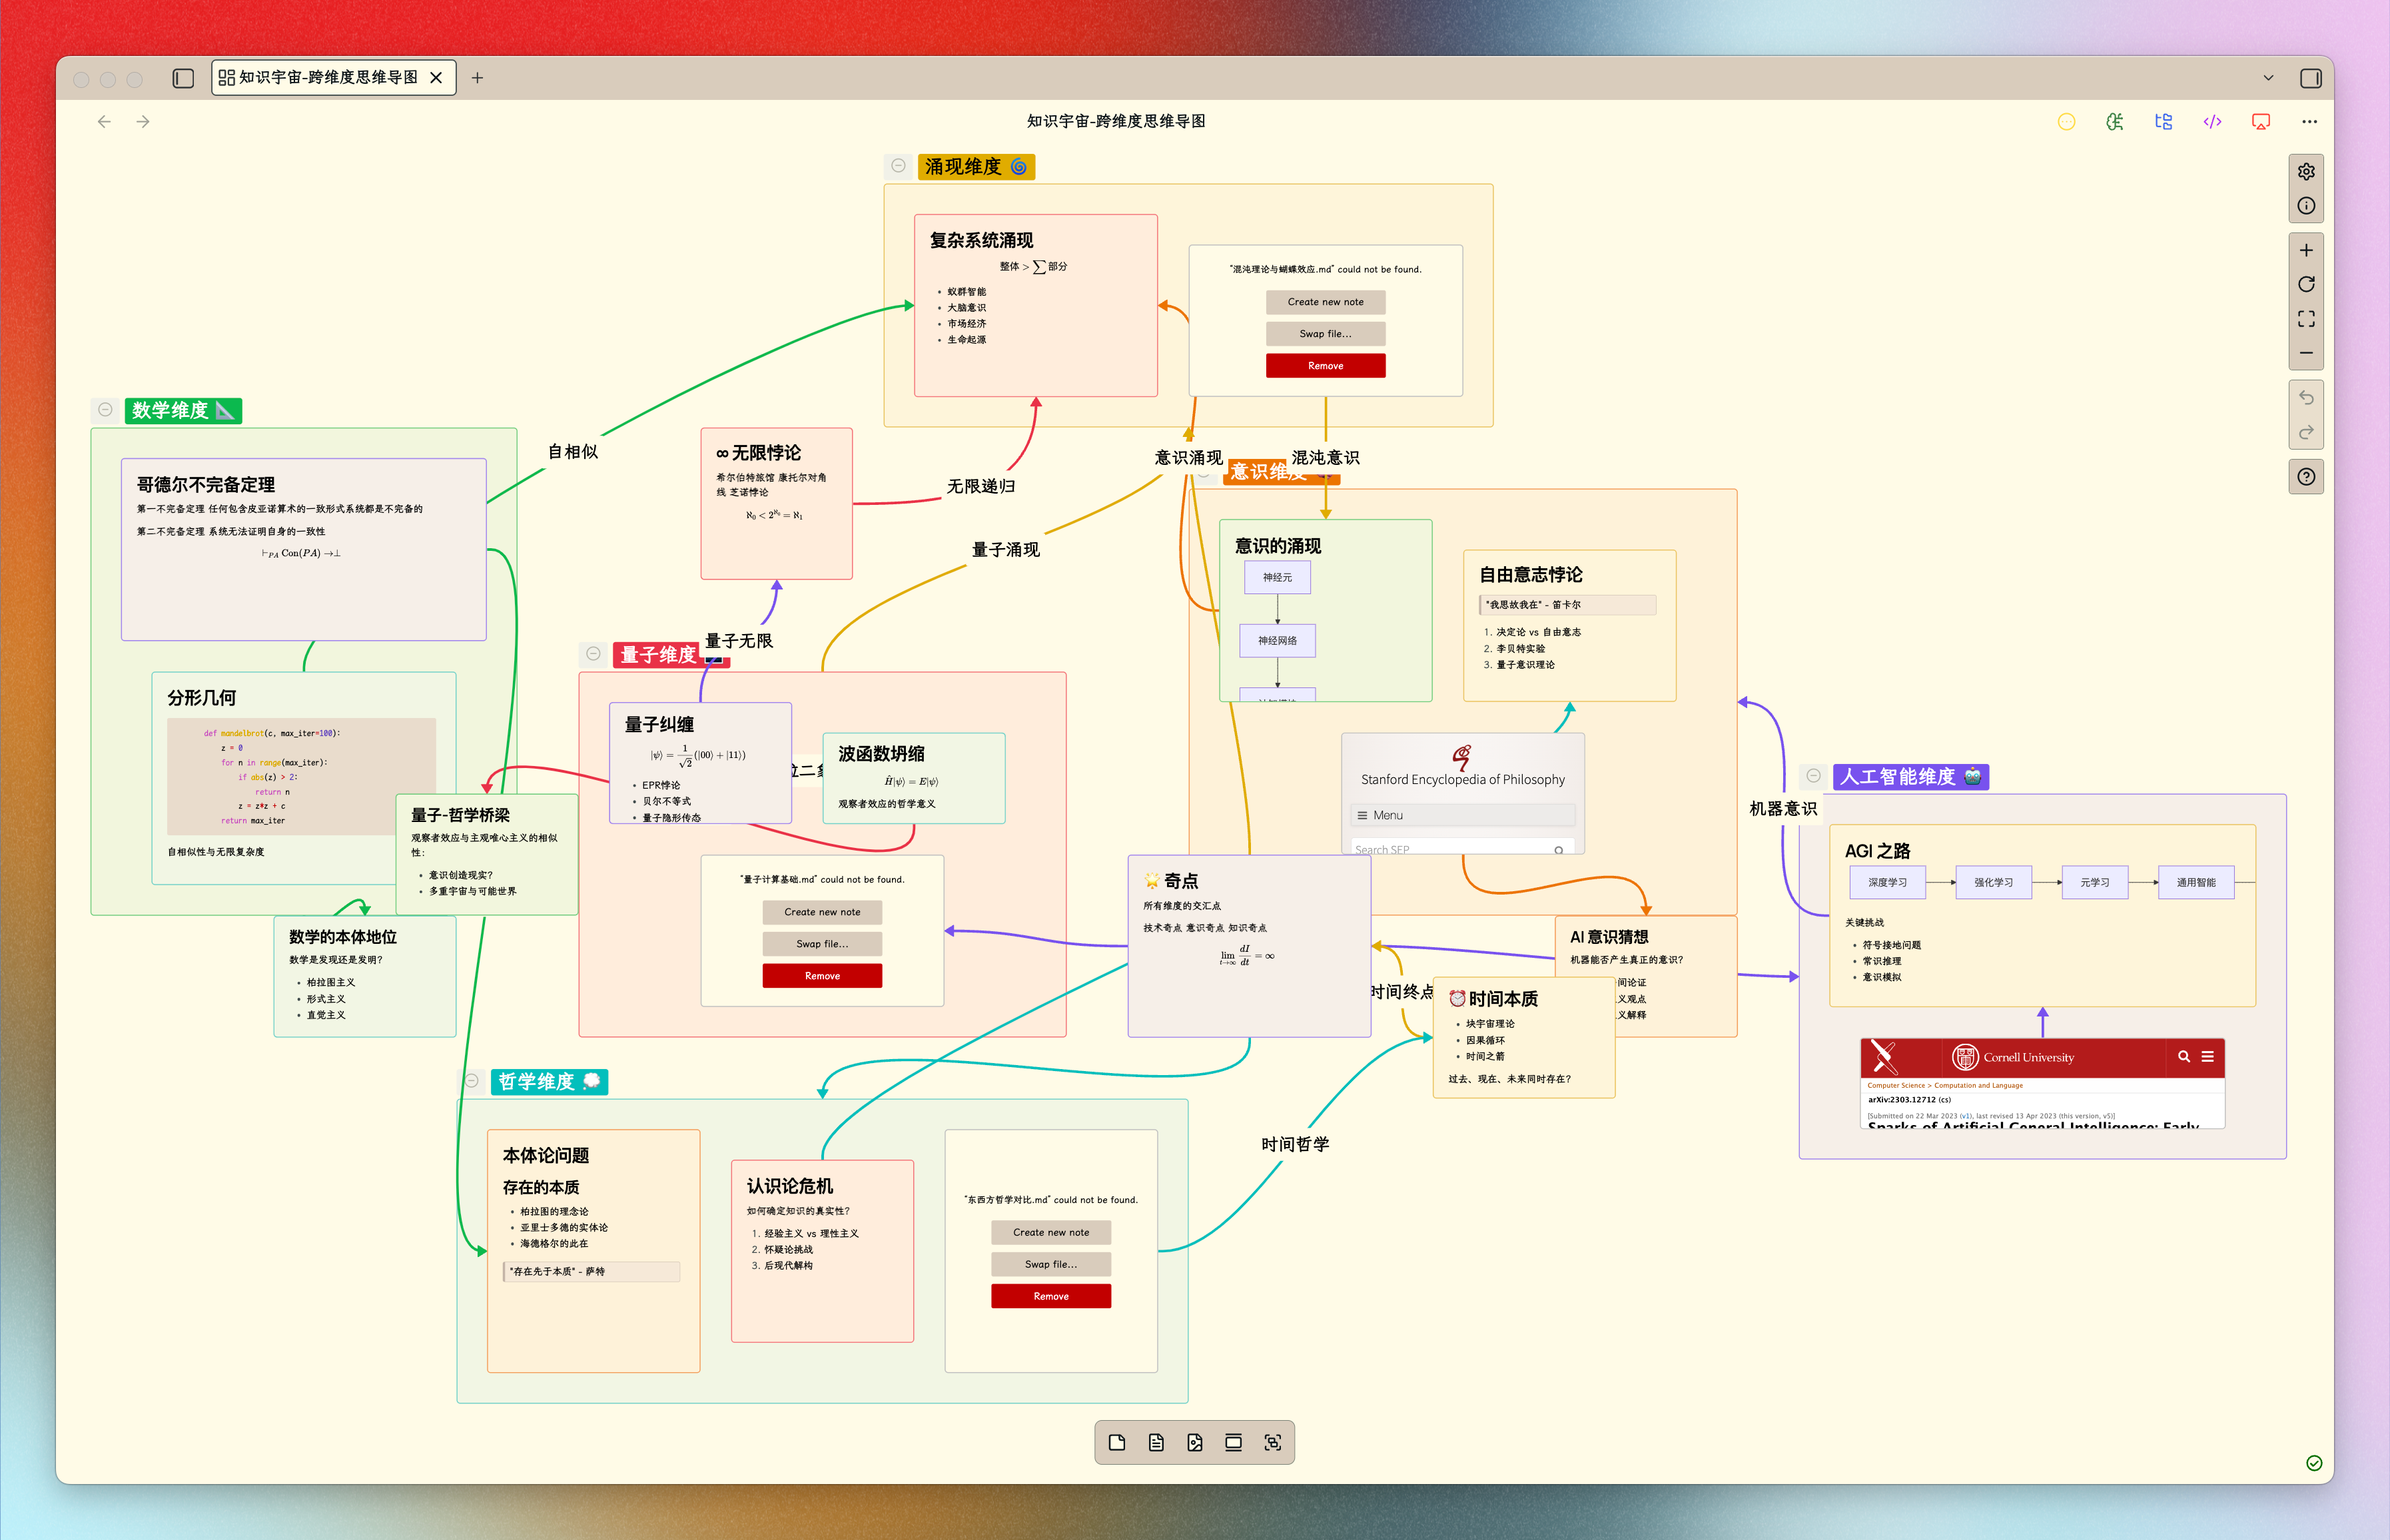Toggle the red presentation mode icon
2390x1540 pixels.
[2260, 122]
